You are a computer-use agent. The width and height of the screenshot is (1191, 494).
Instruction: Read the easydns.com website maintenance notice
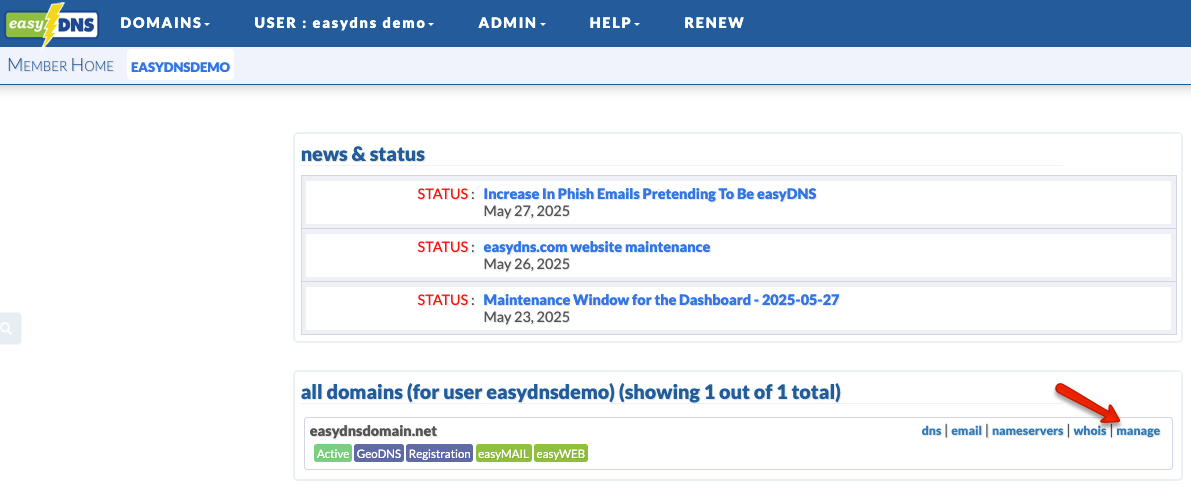coord(596,247)
